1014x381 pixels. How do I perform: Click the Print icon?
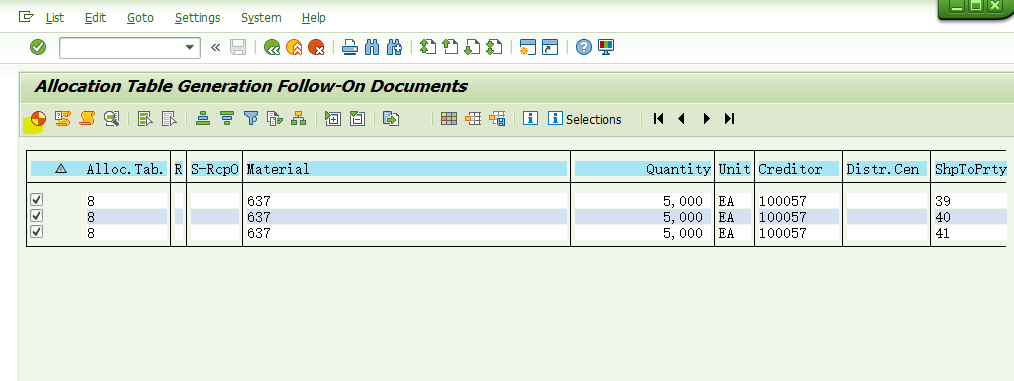point(350,47)
